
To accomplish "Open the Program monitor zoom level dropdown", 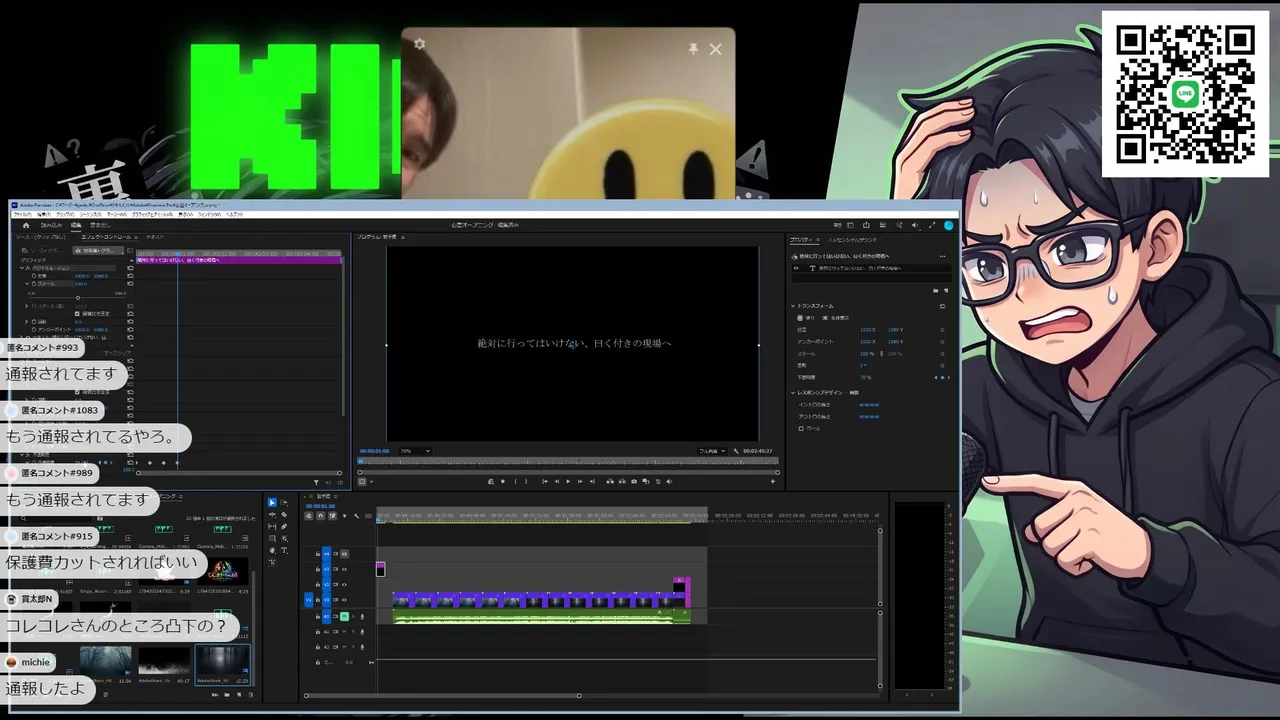I will [414, 451].
